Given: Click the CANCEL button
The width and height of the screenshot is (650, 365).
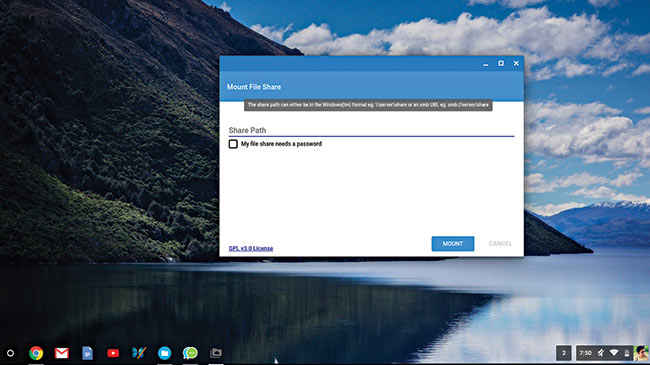Looking at the screenshot, I should pyautogui.click(x=500, y=243).
